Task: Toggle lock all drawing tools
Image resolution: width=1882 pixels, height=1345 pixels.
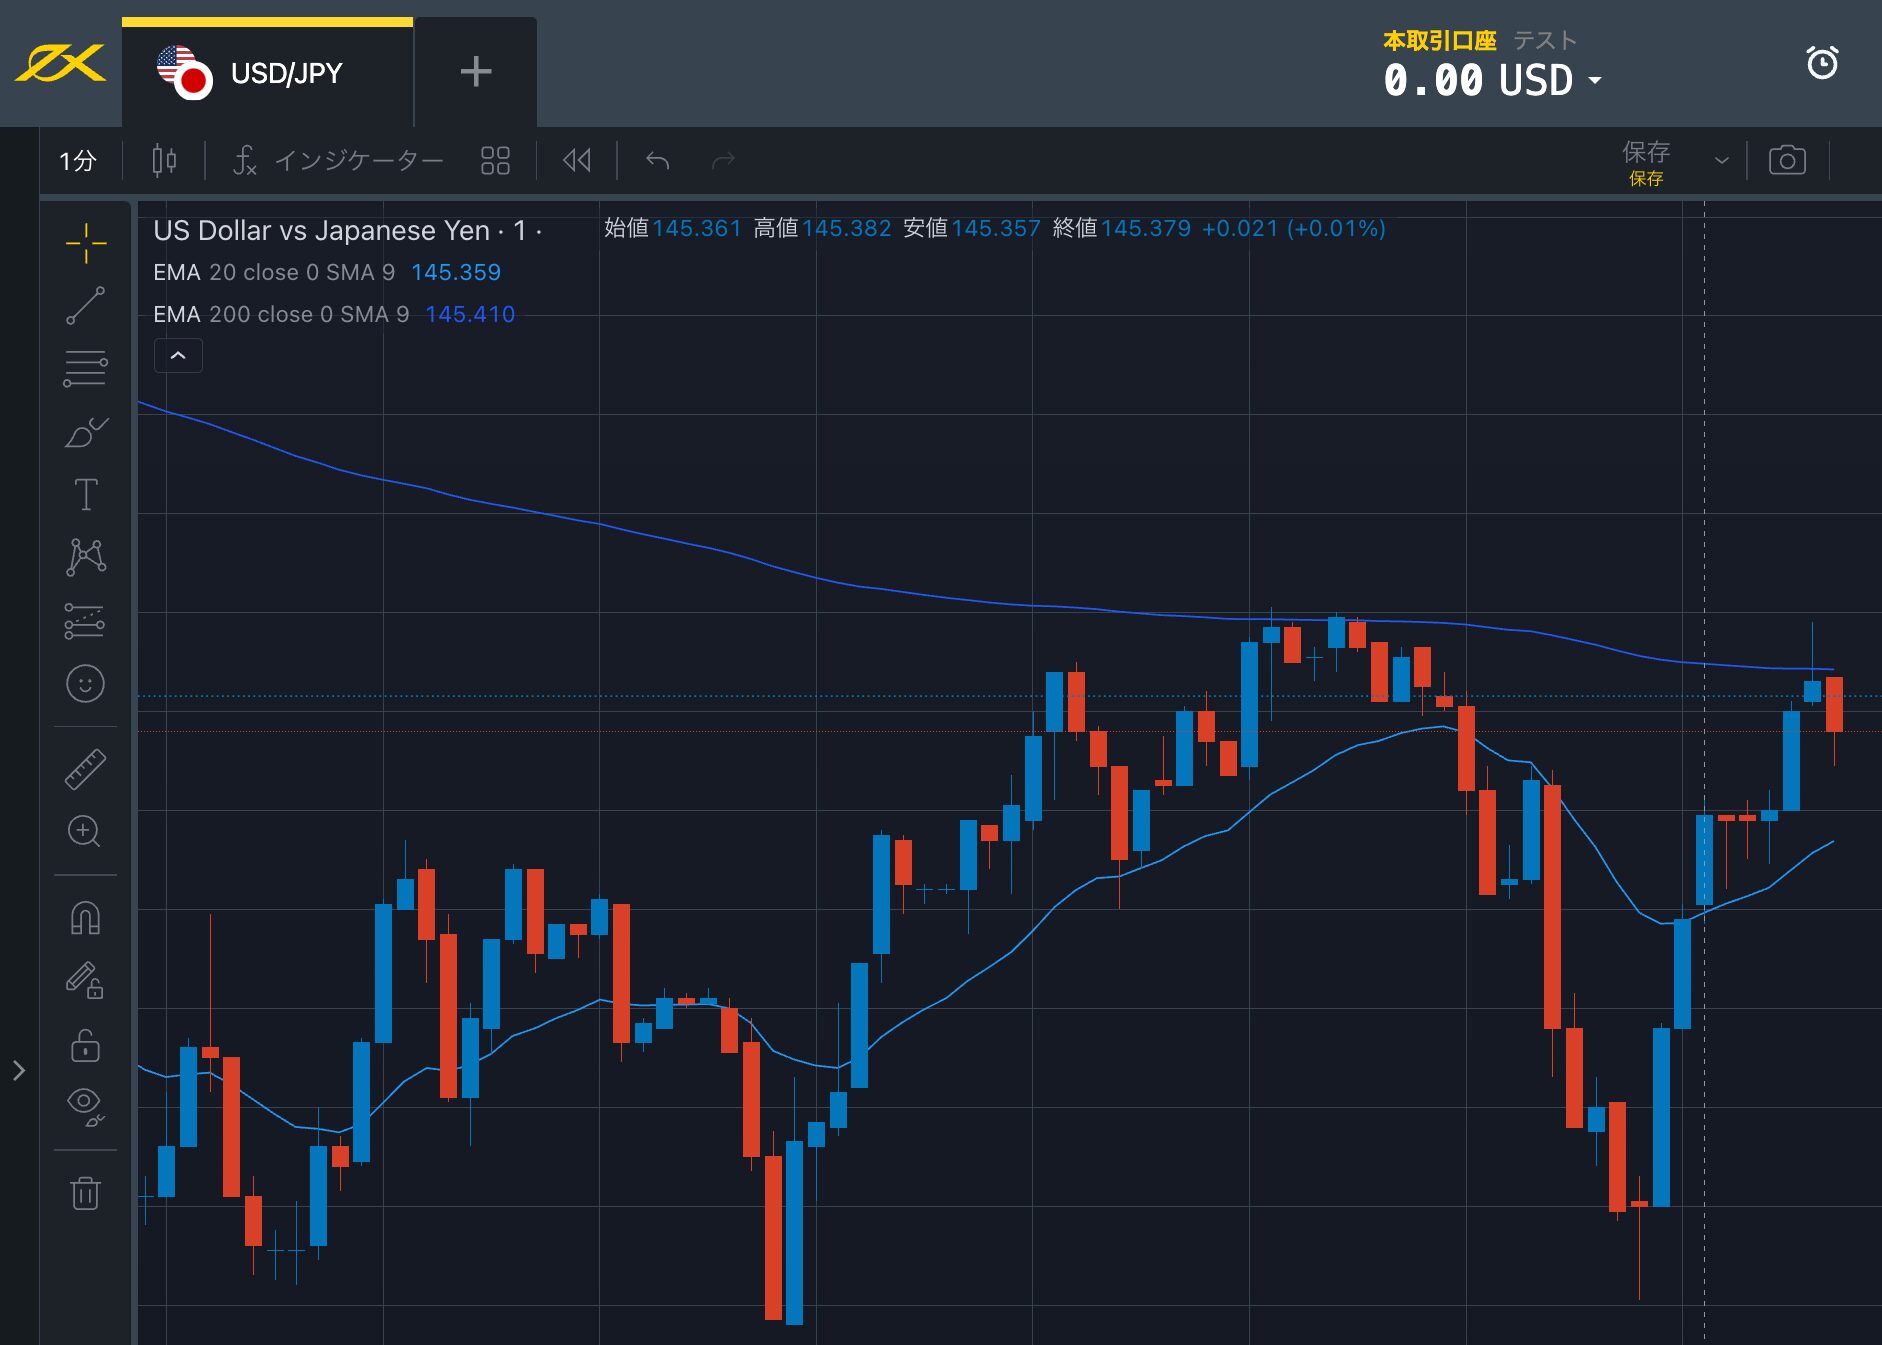Action: tap(86, 1046)
